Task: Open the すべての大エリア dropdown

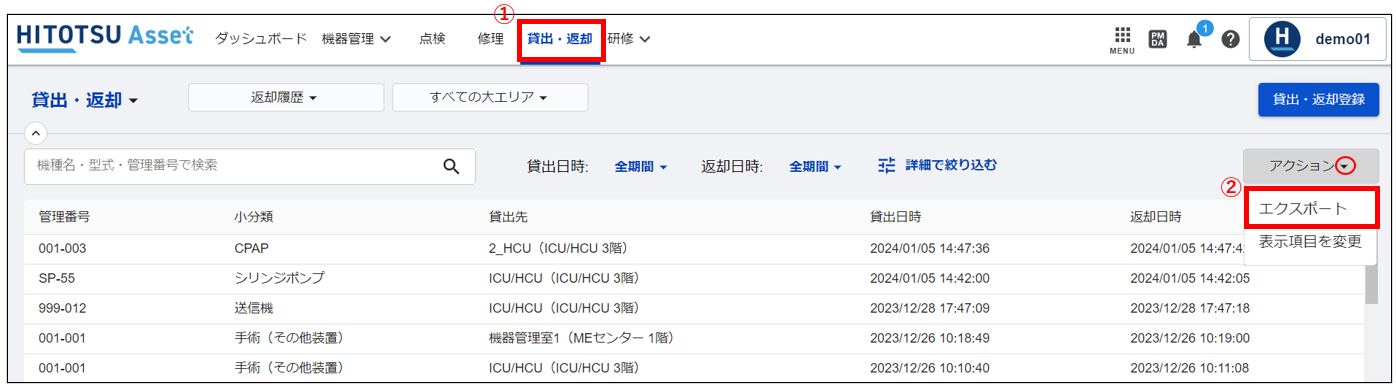Action: (x=490, y=97)
